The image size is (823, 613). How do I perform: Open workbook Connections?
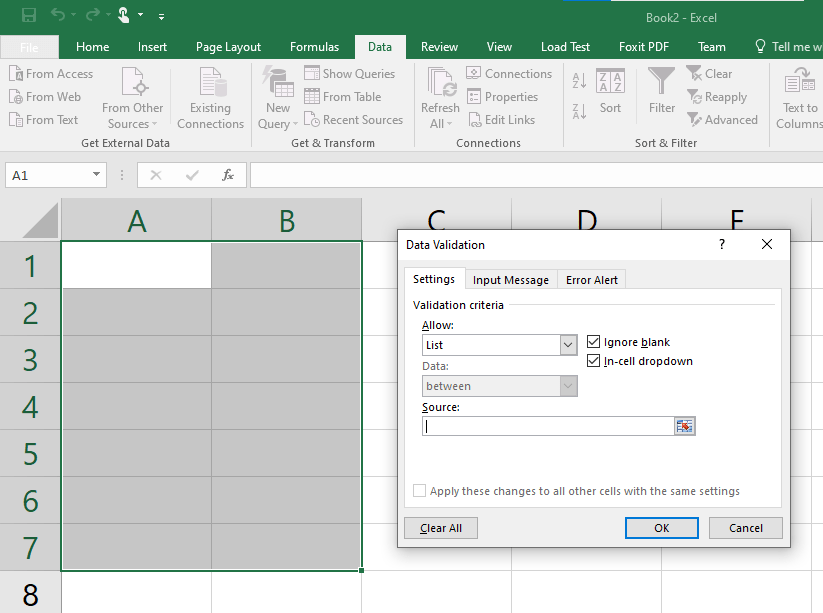click(x=509, y=73)
